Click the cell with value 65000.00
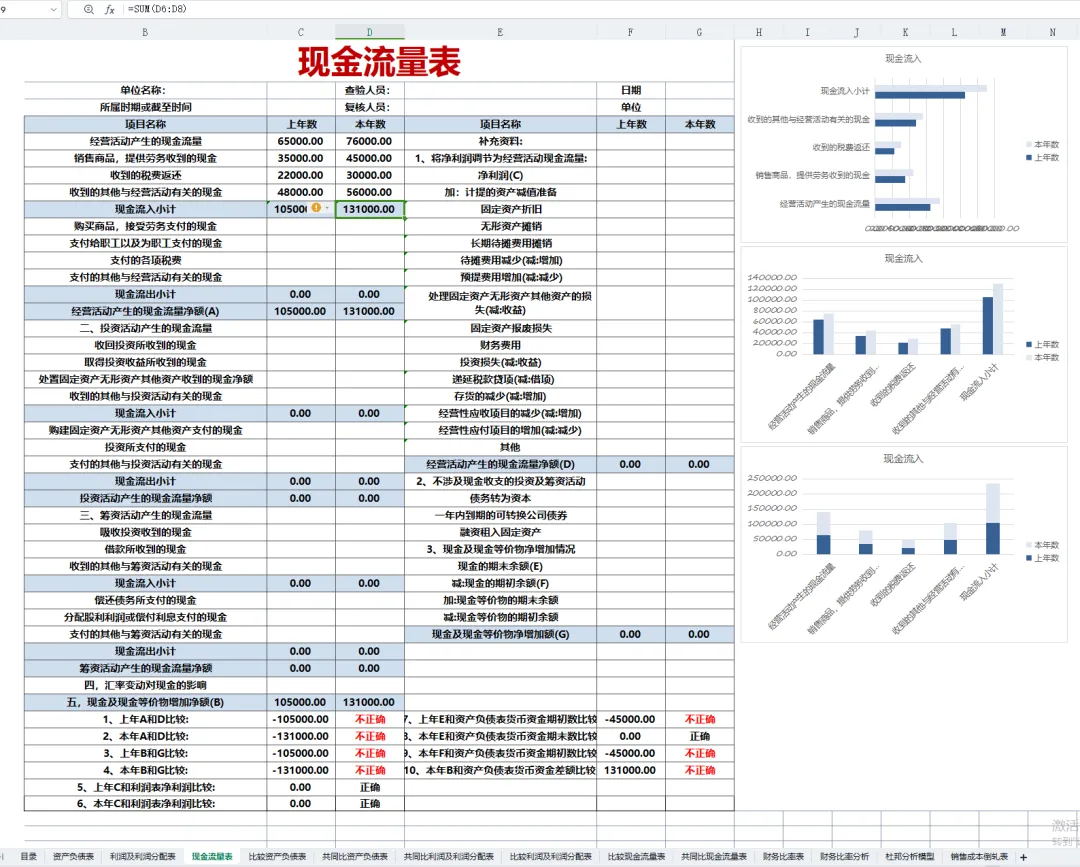This screenshot has height=867, width=1080. [x=301, y=141]
